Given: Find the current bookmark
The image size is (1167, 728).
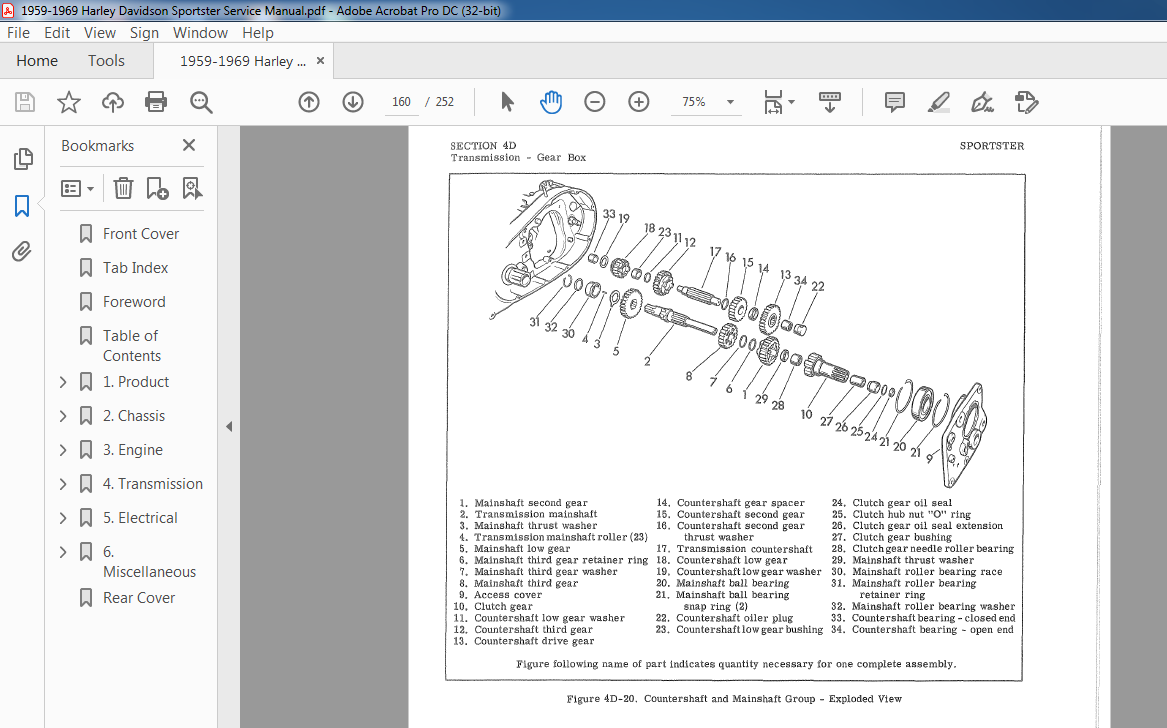Looking at the screenshot, I should coord(192,188).
